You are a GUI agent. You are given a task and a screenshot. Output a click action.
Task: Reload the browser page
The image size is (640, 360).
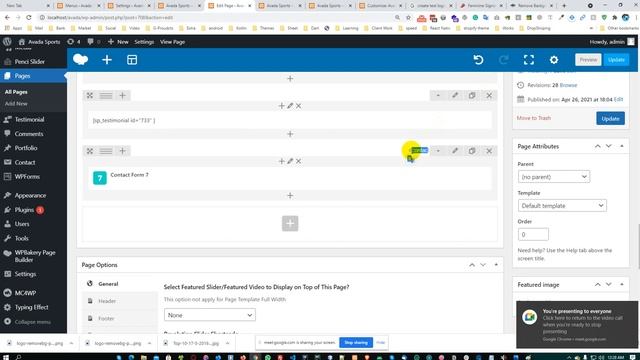coord(29,18)
